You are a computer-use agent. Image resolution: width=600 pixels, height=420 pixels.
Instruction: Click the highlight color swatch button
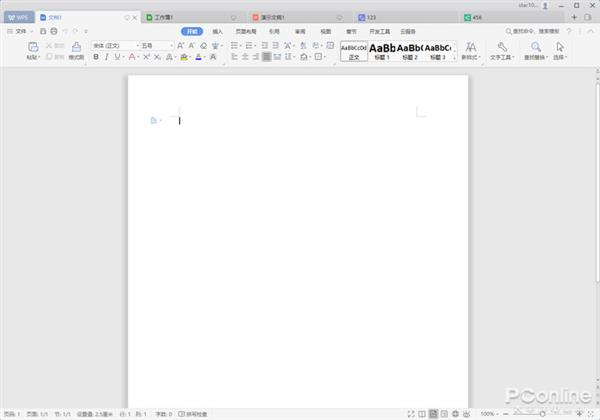(x=184, y=57)
